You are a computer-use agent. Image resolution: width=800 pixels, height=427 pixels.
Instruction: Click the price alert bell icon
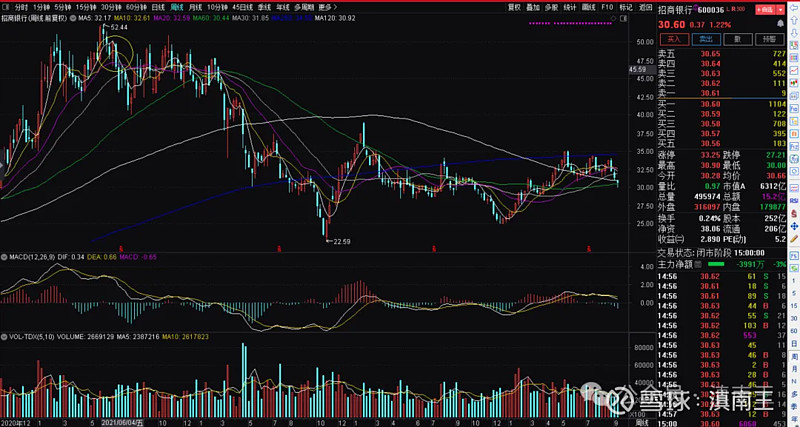[x=780, y=23]
